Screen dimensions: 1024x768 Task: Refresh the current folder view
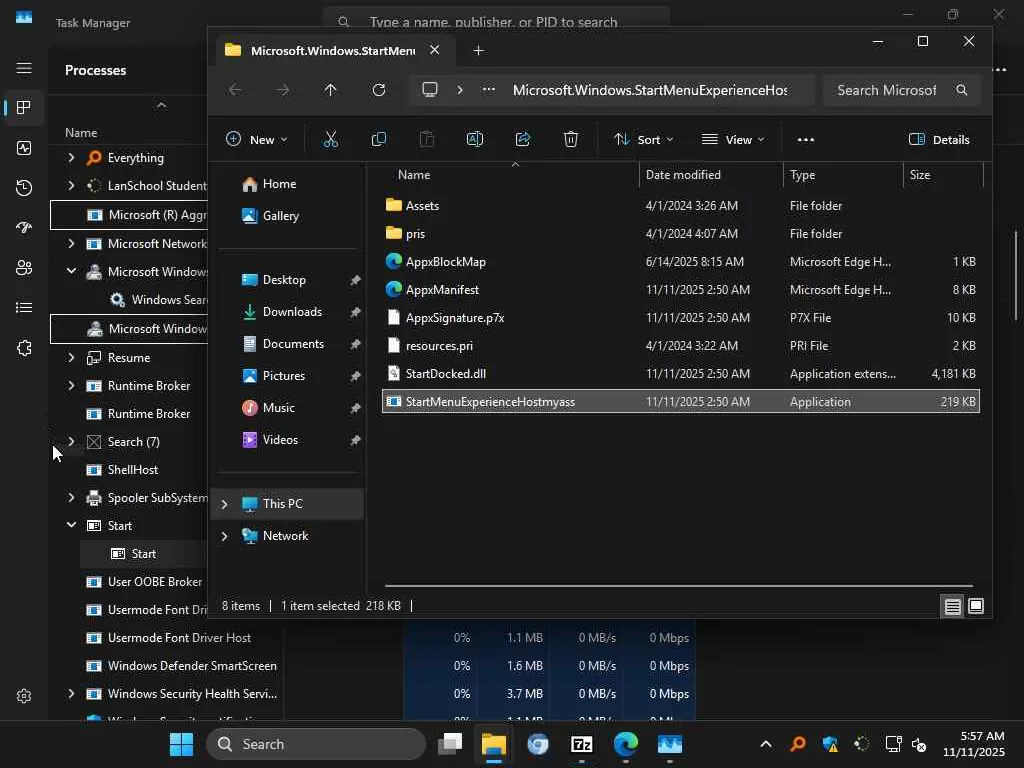[379, 90]
